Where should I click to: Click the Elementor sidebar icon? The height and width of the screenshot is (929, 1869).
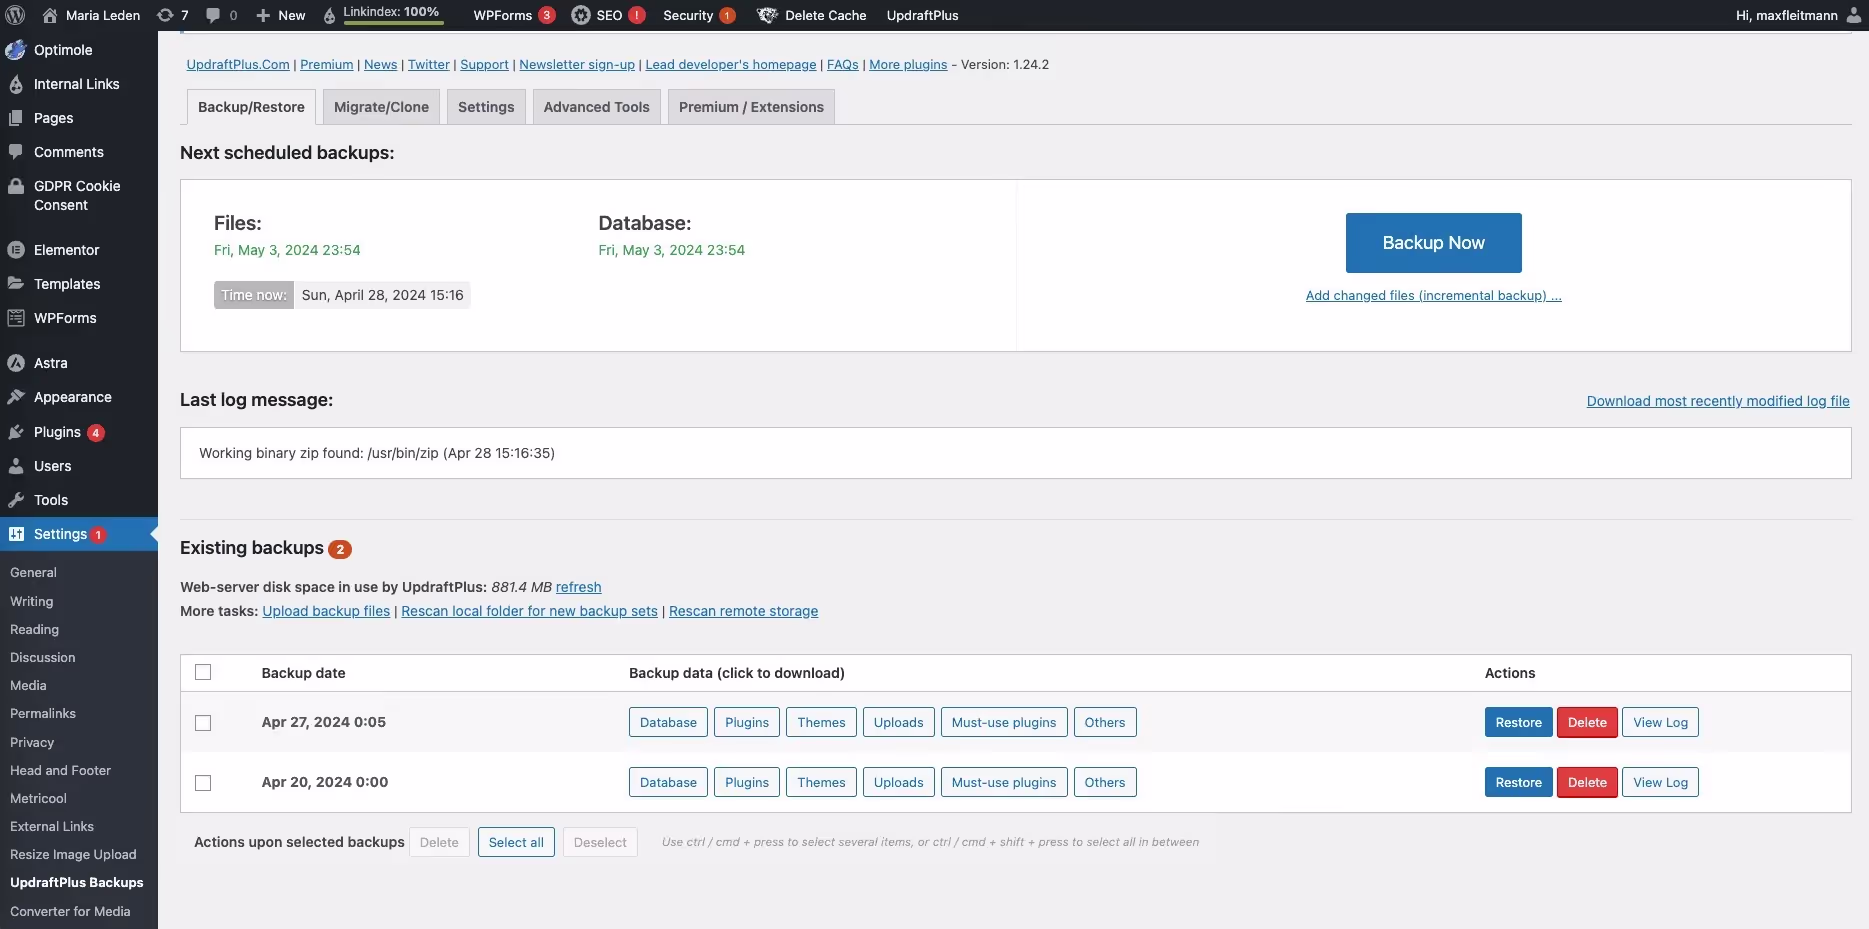coord(16,250)
